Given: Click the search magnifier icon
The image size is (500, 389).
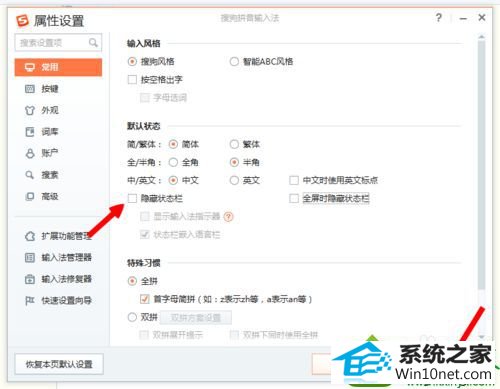Looking at the screenshot, I should coord(93,42).
